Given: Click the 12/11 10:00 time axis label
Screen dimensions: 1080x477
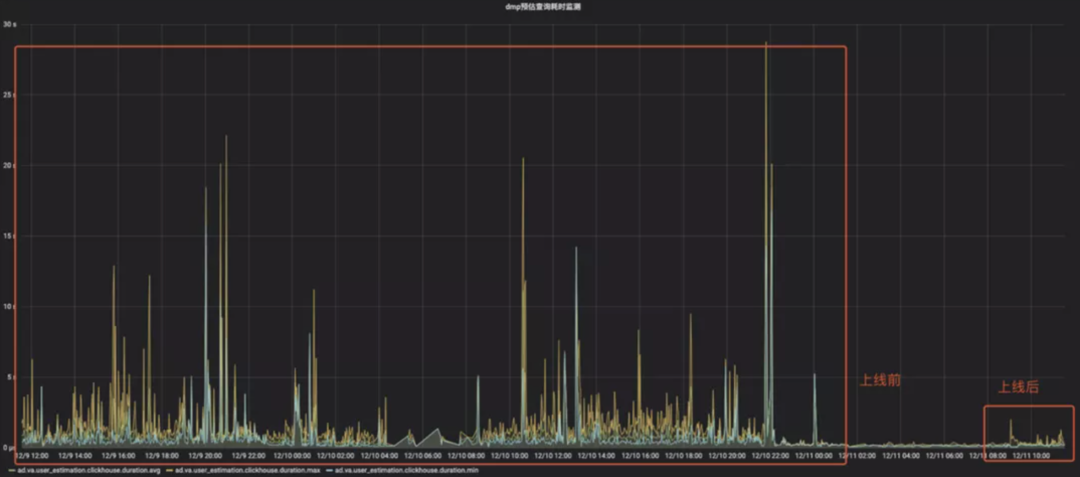Looking at the screenshot, I should 1030,456.
